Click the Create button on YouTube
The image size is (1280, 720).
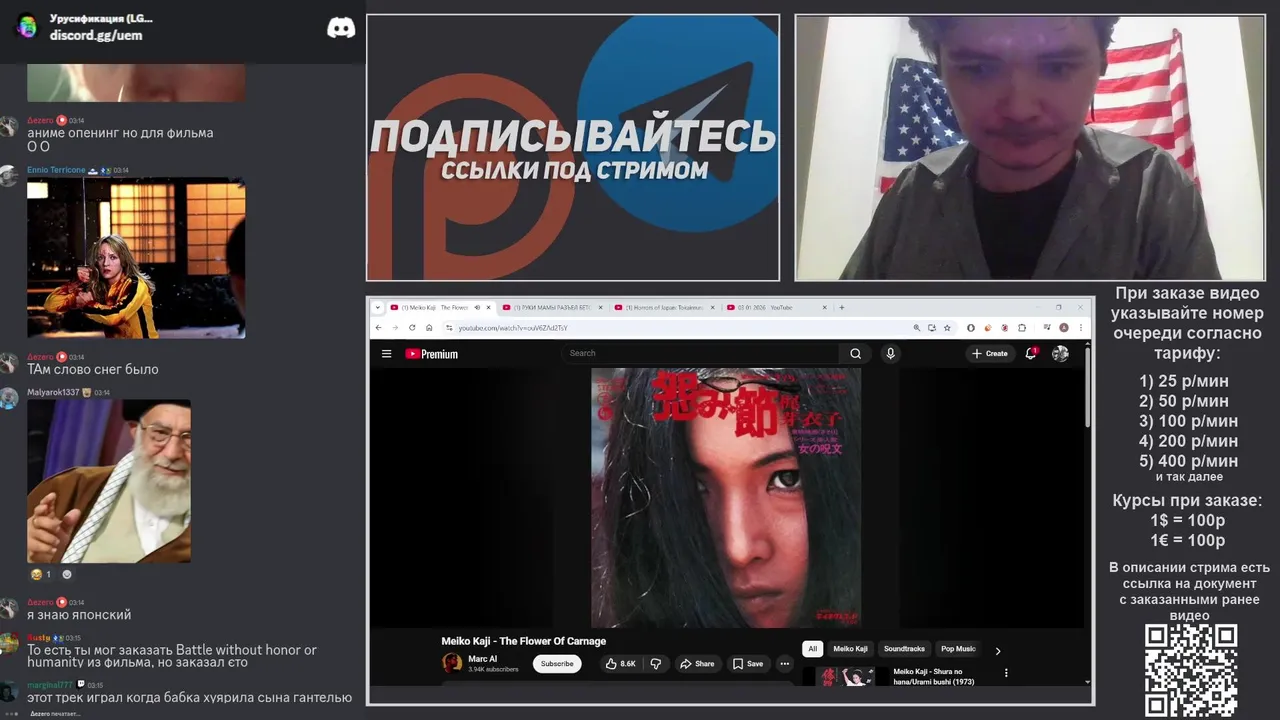(990, 353)
